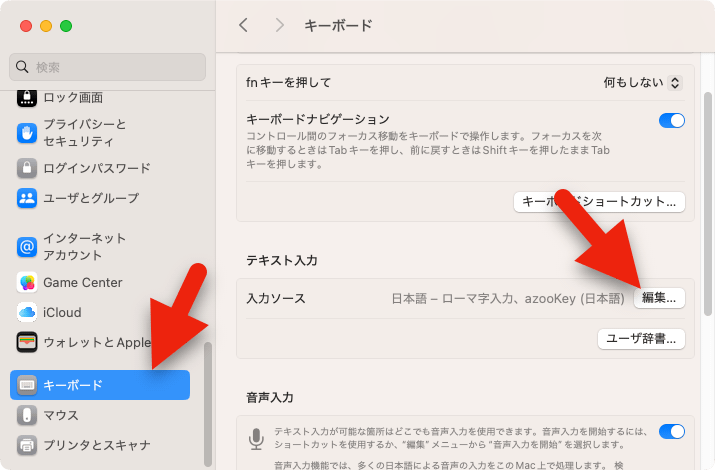This screenshot has height=470, width=715.
Task: Click the iCloud cloud icon
Action: click(x=27, y=312)
